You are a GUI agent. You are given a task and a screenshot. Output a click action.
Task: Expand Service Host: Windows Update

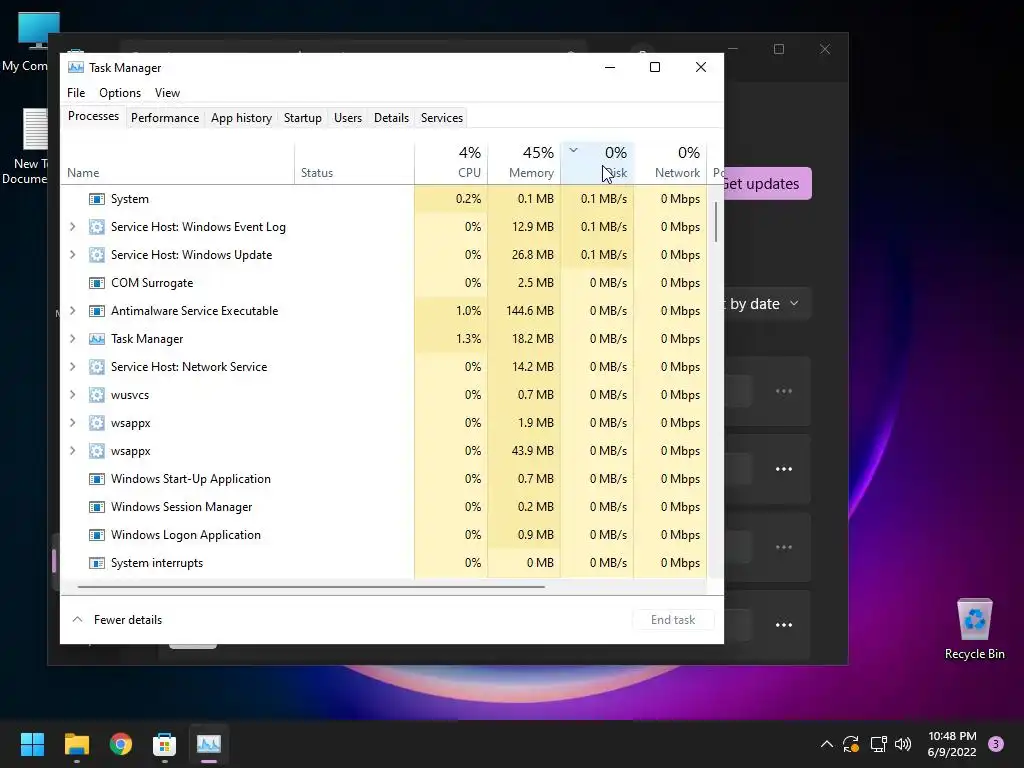[x=72, y=255]
